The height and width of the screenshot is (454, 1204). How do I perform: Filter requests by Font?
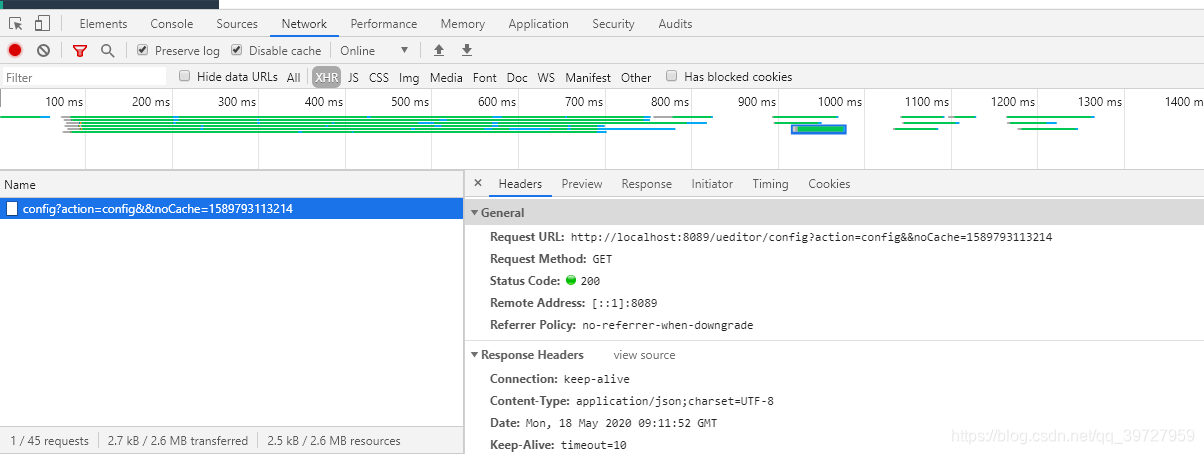click(485, 77)
